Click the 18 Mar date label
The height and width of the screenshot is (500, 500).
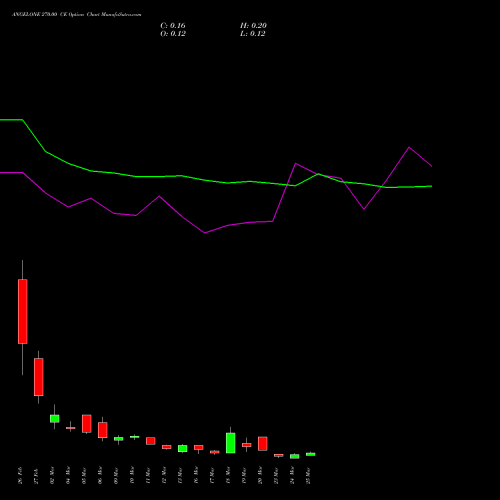pos(228,476)
